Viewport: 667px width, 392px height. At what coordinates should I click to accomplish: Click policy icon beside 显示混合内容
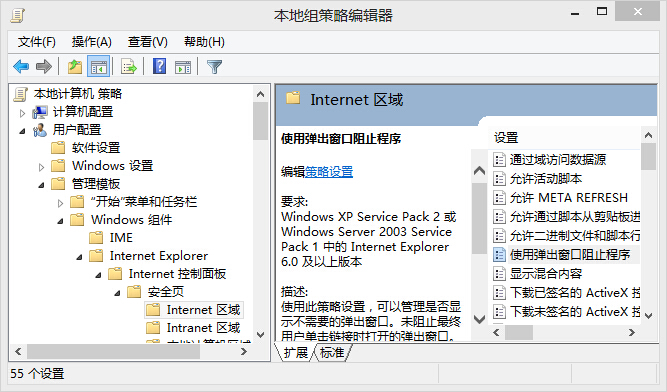(499, 273)
